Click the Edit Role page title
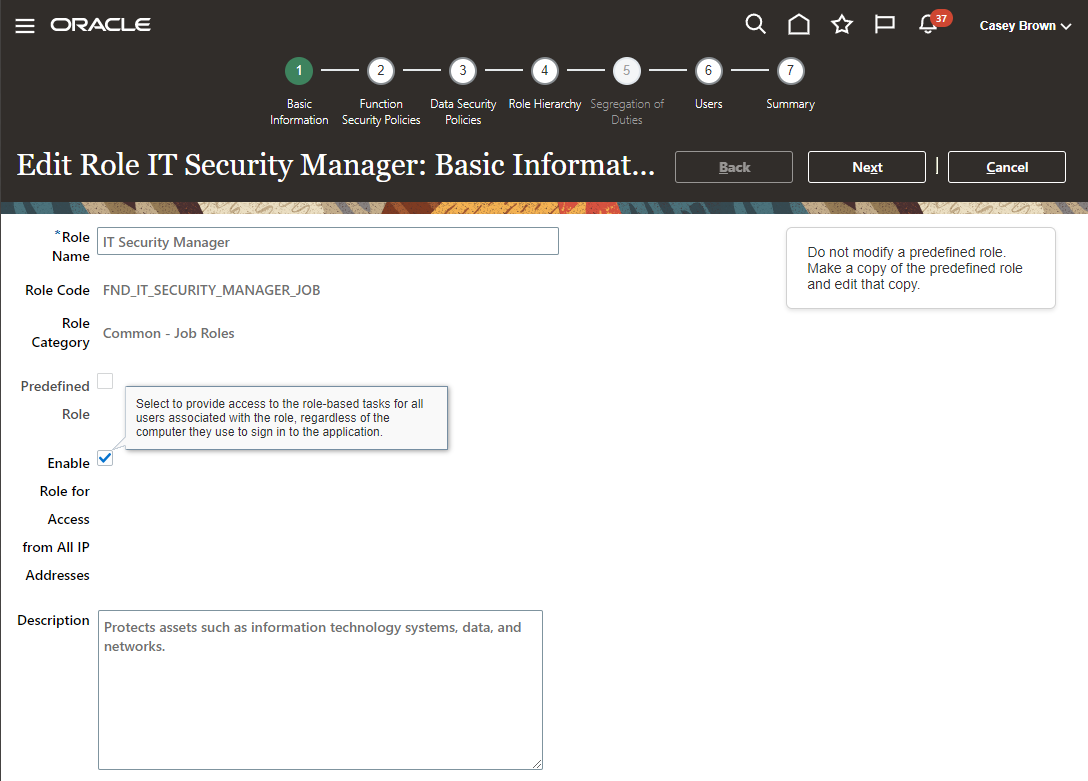The image size is (1088, 781). (x=336, y=165)
